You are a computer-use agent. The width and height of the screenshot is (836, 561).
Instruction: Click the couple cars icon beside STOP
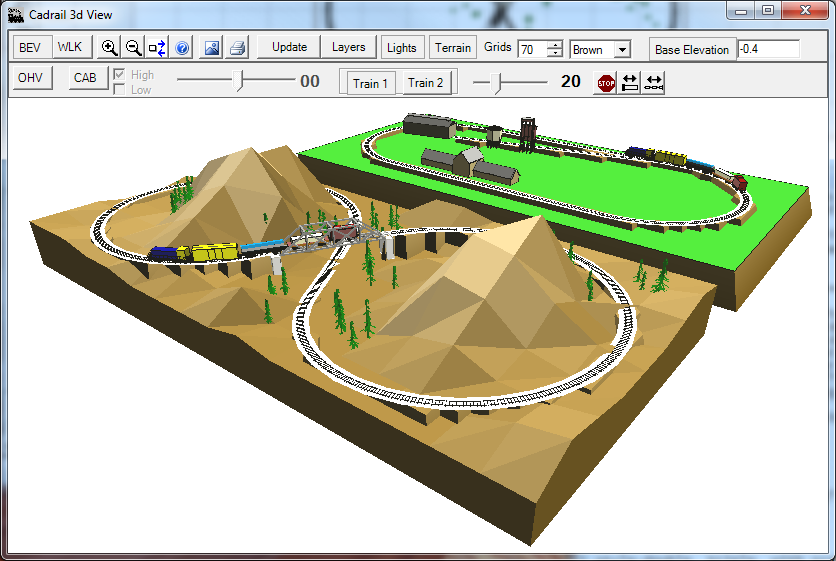630,83
